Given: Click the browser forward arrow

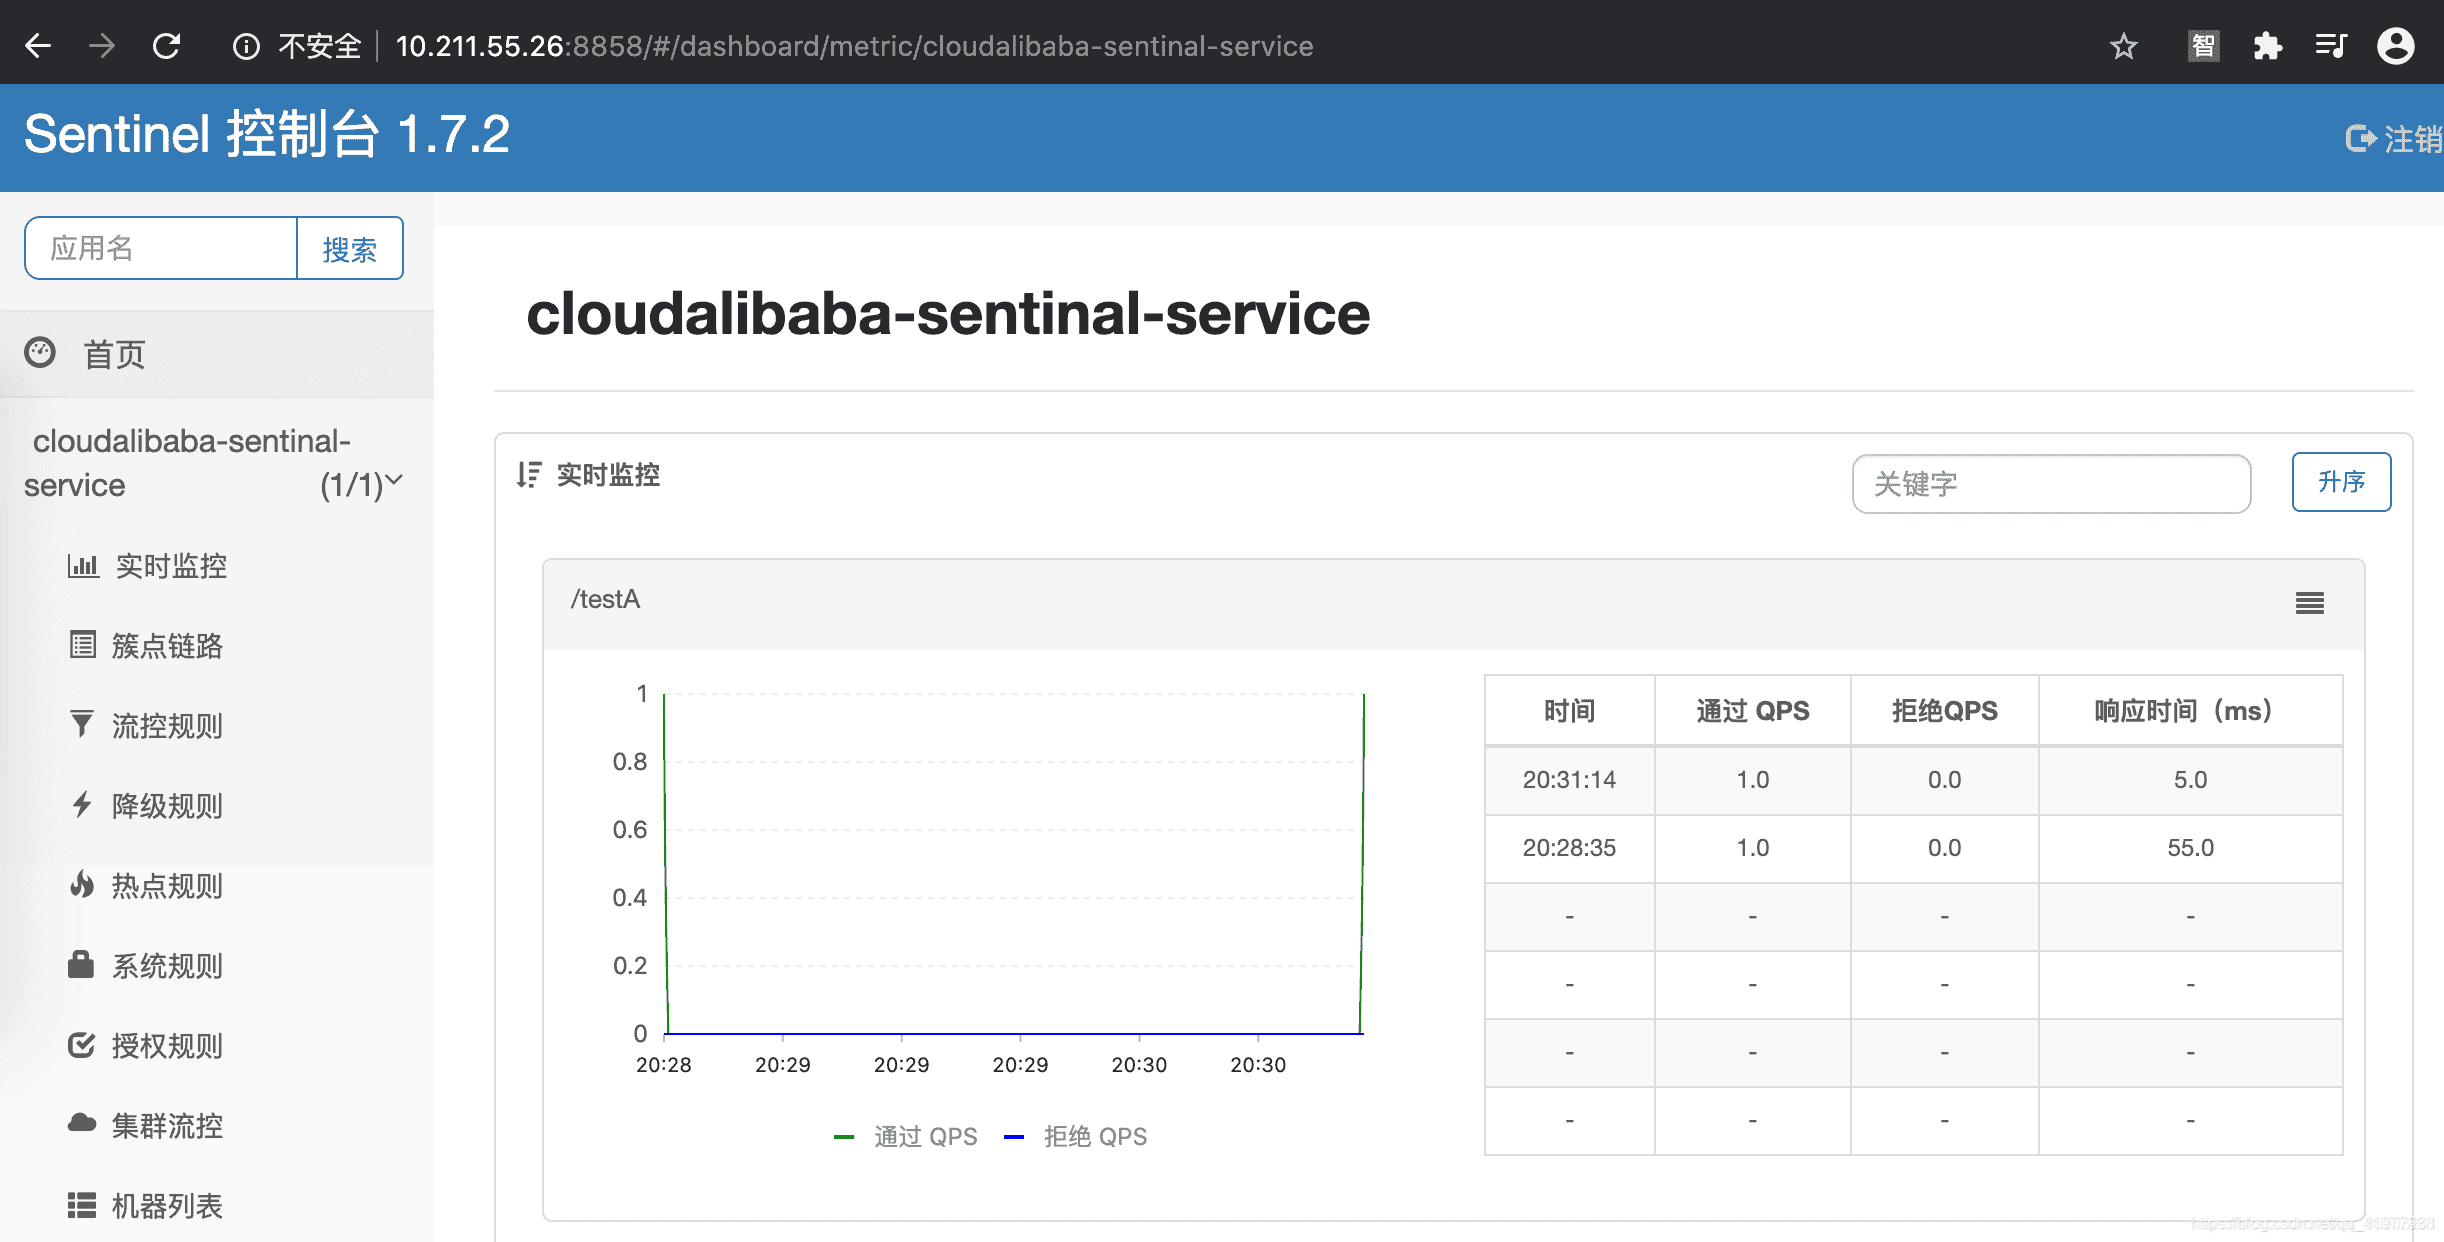Looking at the screenshot, I should [x=102, y=46].
